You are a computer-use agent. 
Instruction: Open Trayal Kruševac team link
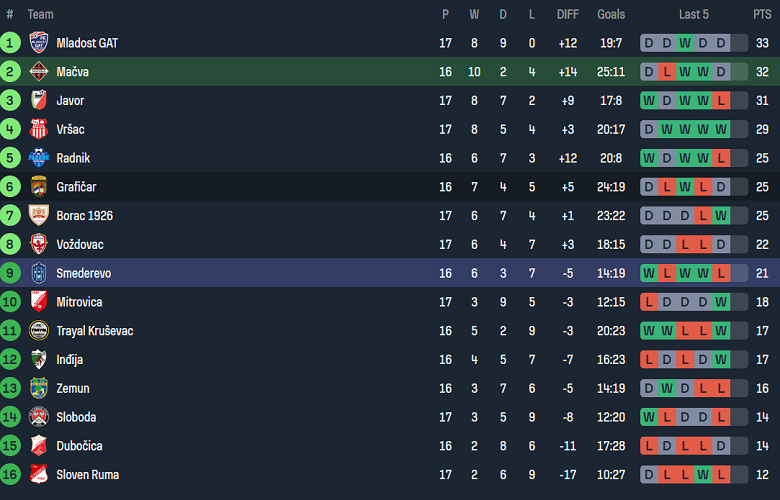tap(94, 331)
